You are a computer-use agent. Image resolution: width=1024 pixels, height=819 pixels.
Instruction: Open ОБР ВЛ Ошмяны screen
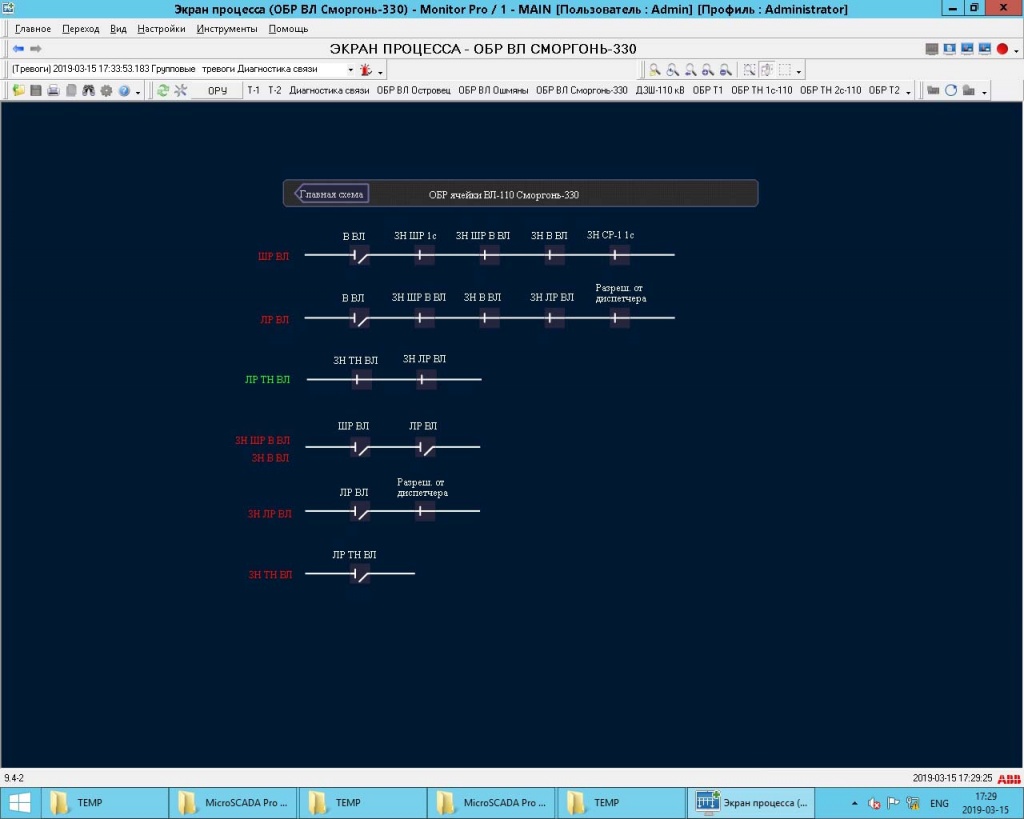coord(493,91)
